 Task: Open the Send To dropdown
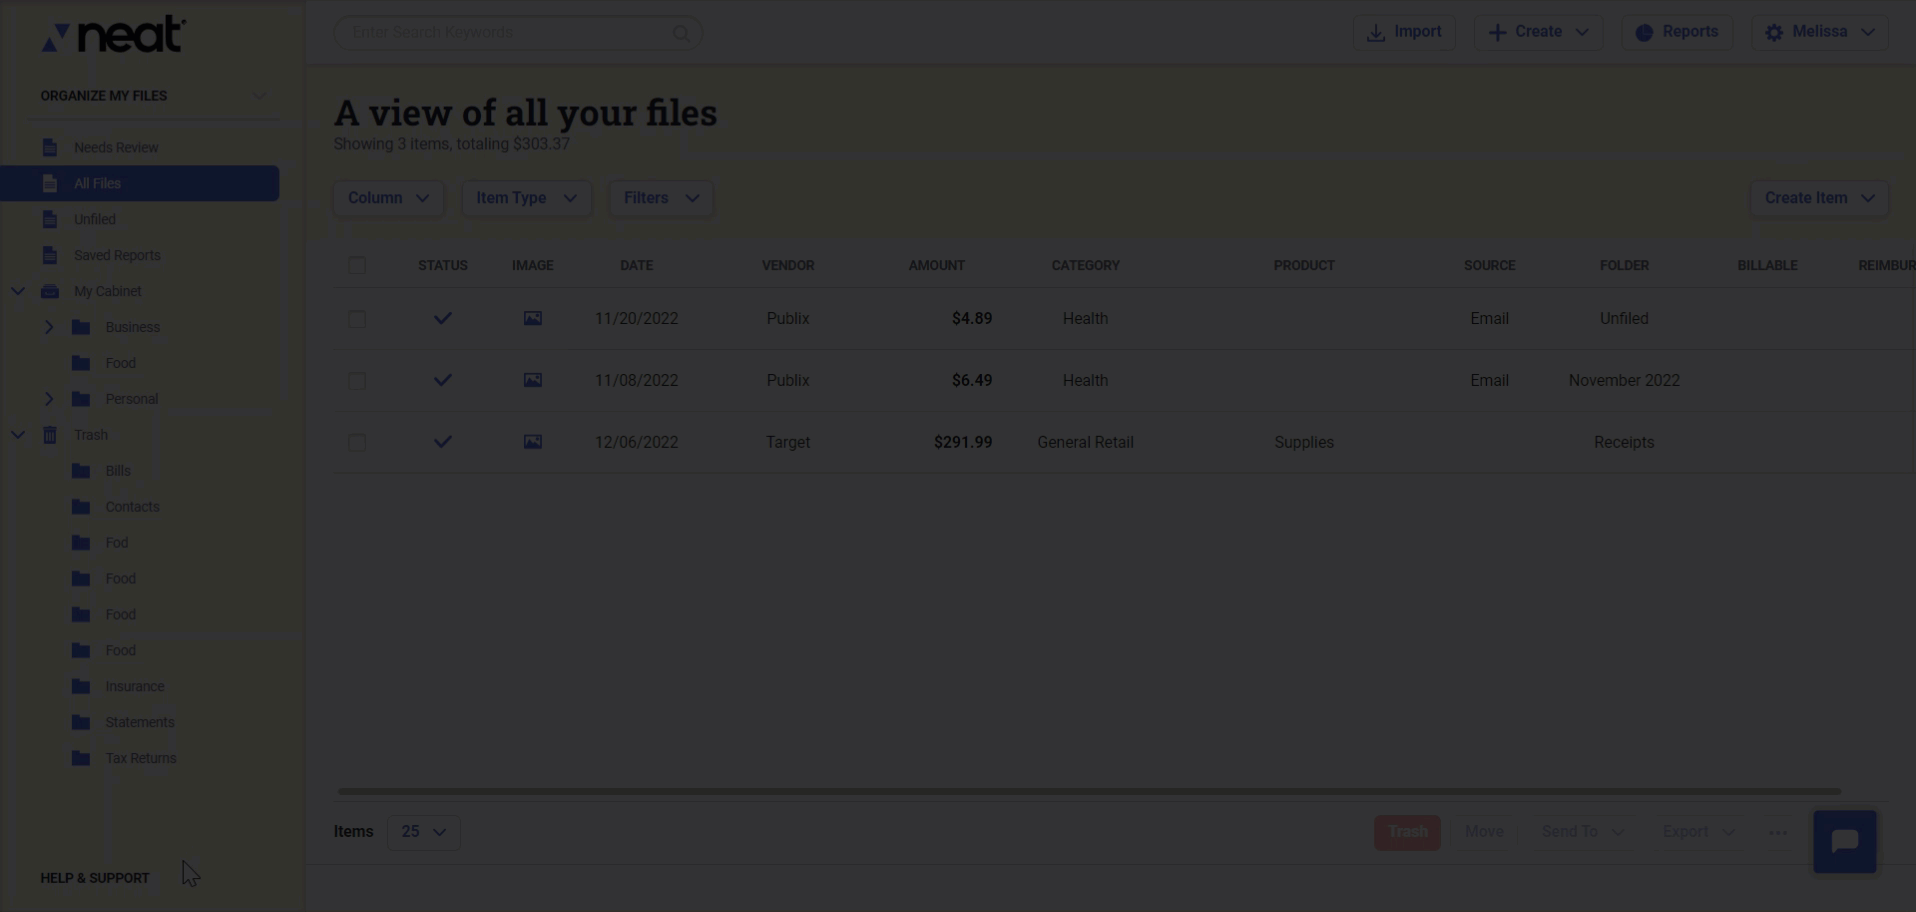pos(1582,832)
